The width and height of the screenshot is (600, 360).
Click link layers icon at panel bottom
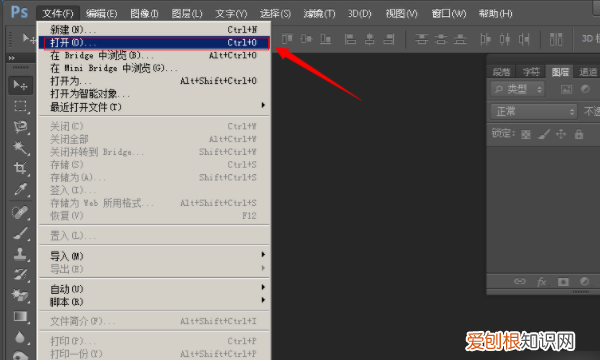click(520, 282)
